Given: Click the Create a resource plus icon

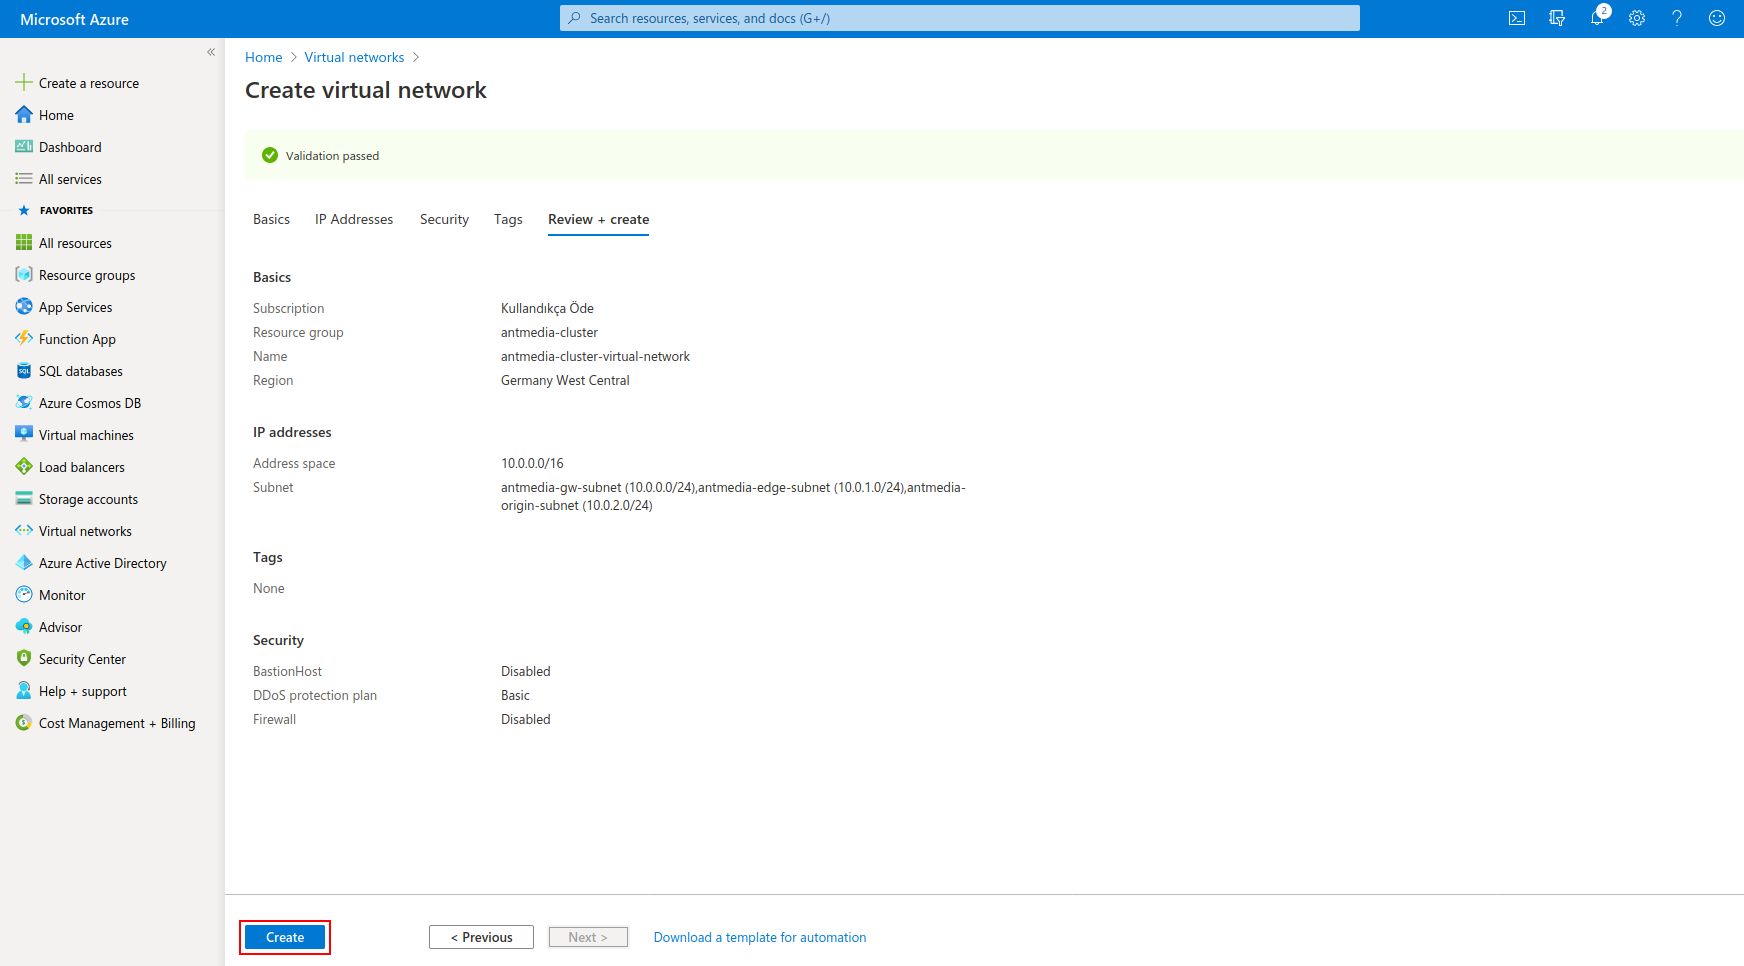Looking at the screenshot, I should [x=24, y=83].
